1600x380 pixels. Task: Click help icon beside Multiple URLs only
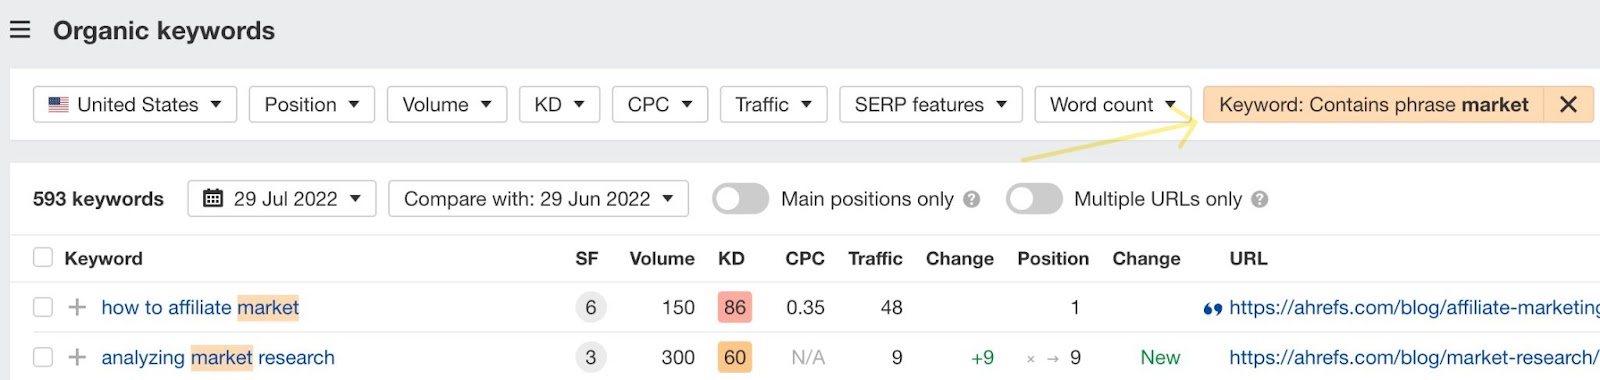pyautogui.click(x=1259, y=199)
